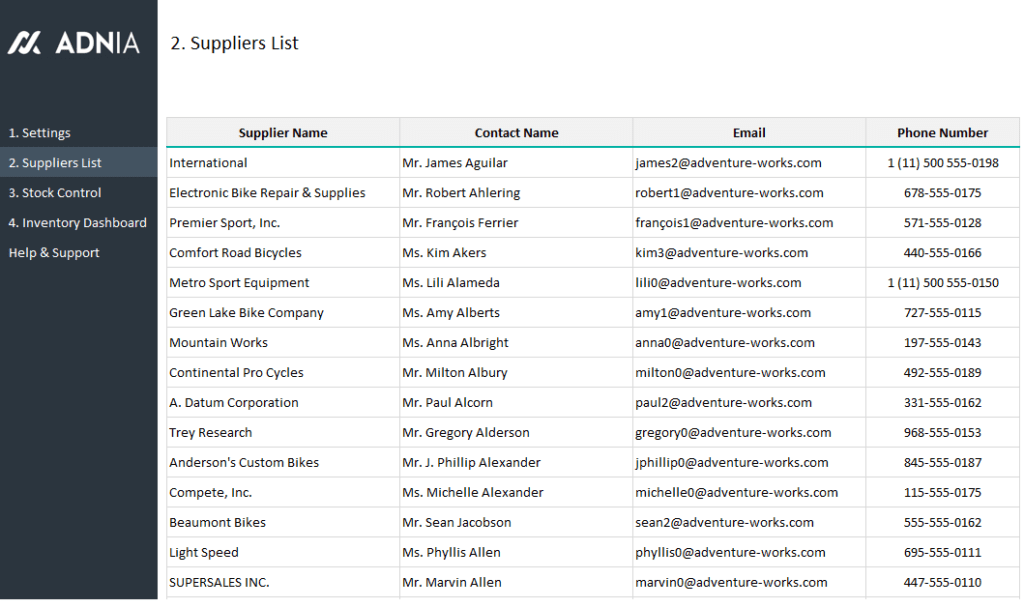Click robert1@adventure-works.com email link
This screenshot has width=1024, height=608.
click(729, 192)
